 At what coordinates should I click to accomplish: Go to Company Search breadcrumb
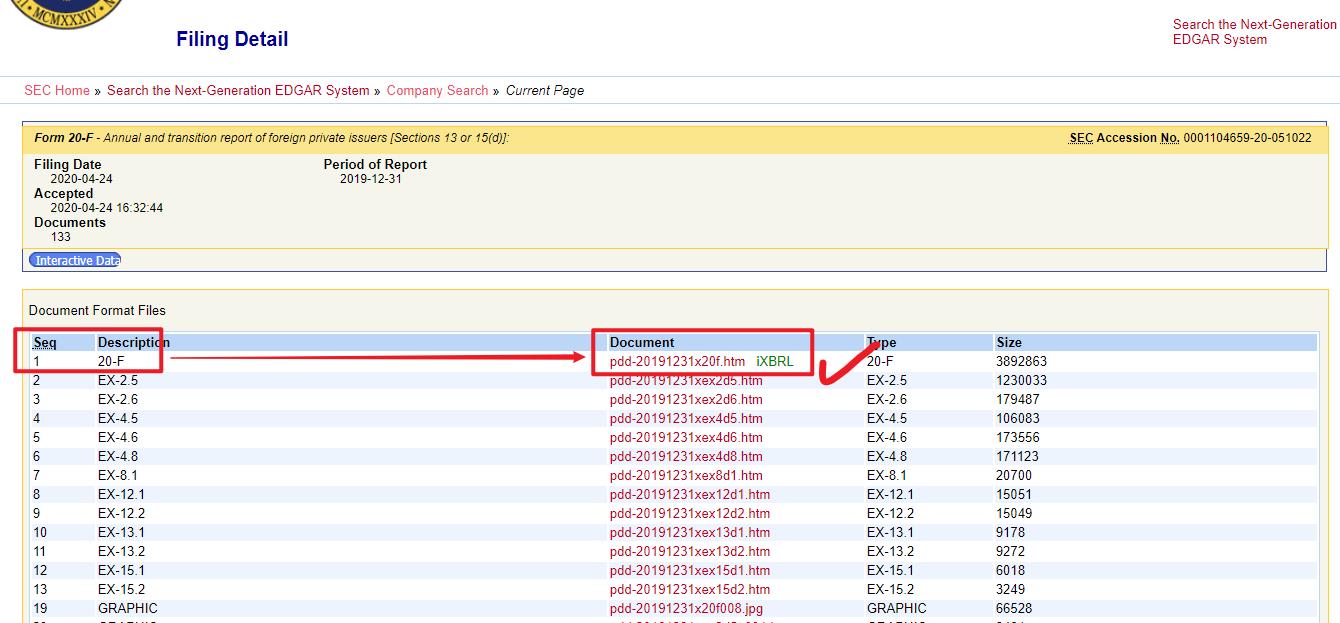(437, 90)
